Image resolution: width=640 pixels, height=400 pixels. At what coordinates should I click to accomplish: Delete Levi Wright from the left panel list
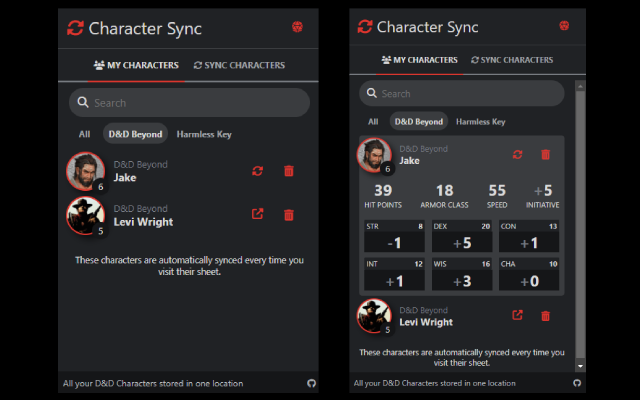point(289,215)
